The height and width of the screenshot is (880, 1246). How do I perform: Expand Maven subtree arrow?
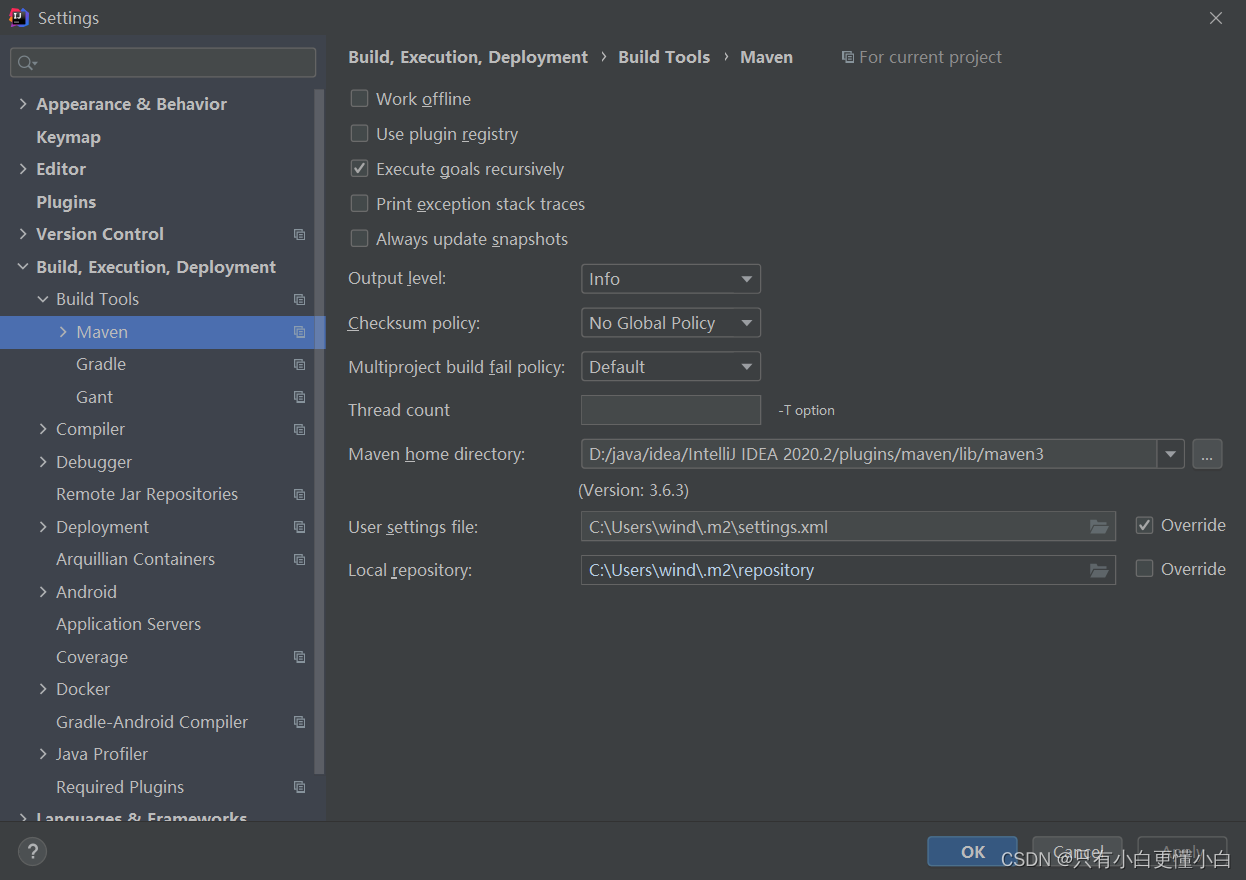pyautogui.click(x=63, y=332)
